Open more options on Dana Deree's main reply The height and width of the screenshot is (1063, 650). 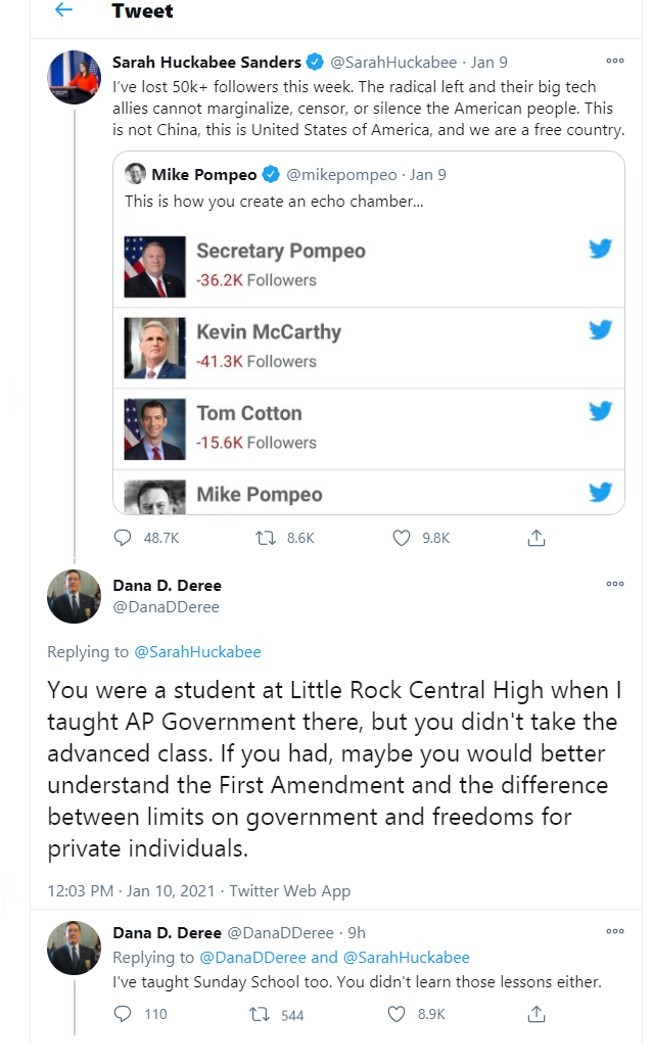pyautogui.click(x=615, y=585)
